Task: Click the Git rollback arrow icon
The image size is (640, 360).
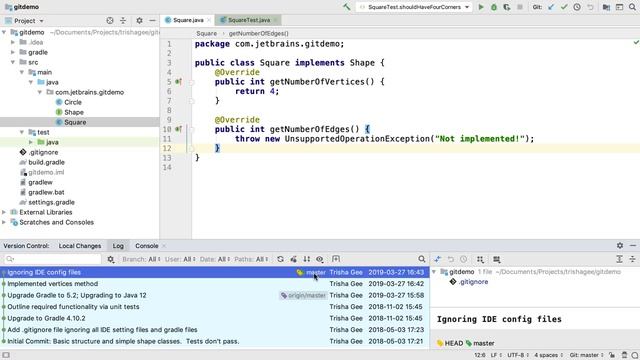Action: (x=590, y=7)
